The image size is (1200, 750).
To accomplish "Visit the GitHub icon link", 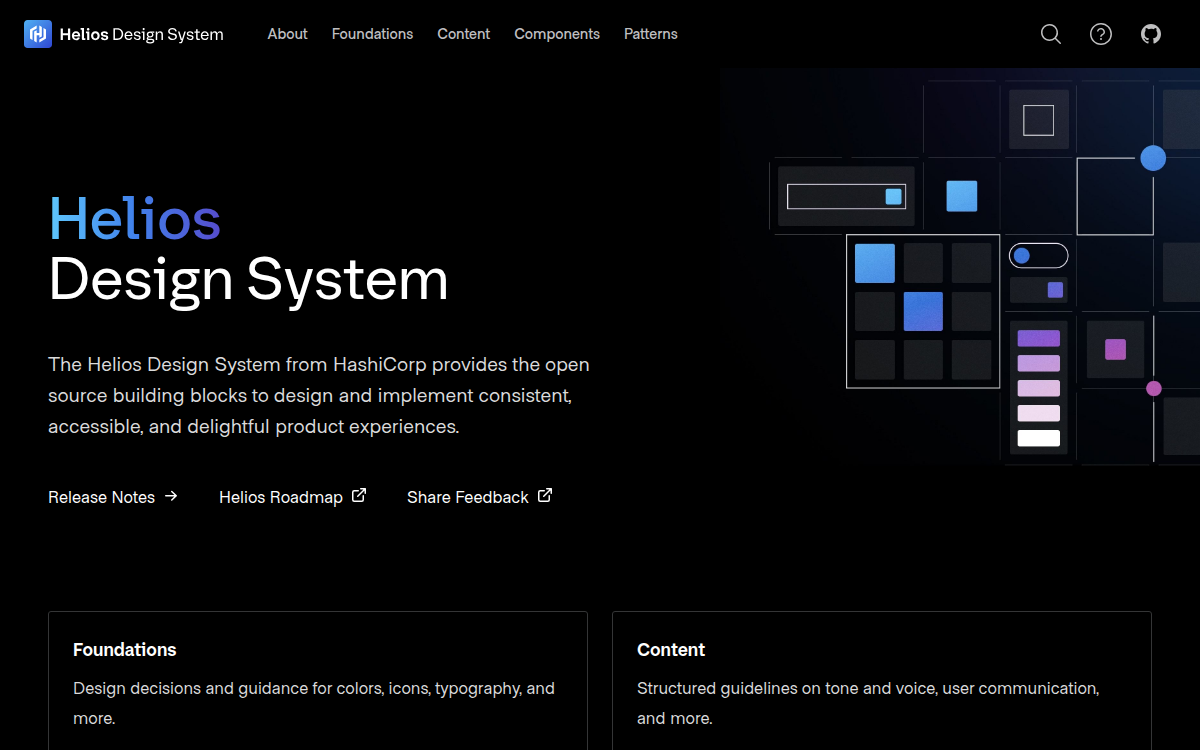I will tap(1151, 34).
